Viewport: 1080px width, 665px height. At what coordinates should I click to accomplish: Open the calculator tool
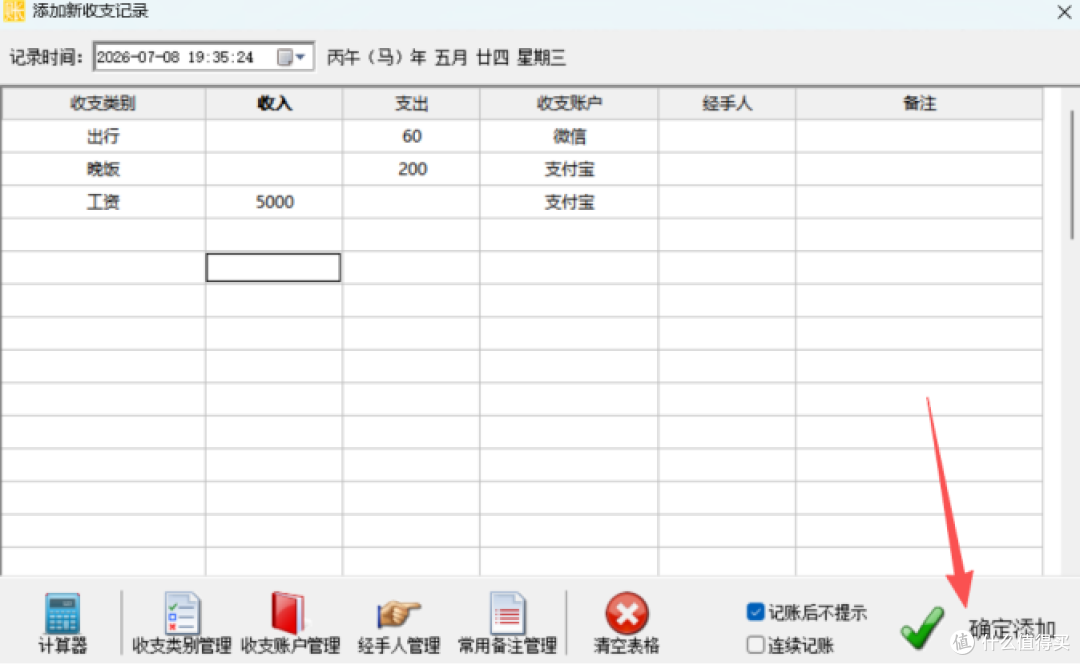click(63, 623)
